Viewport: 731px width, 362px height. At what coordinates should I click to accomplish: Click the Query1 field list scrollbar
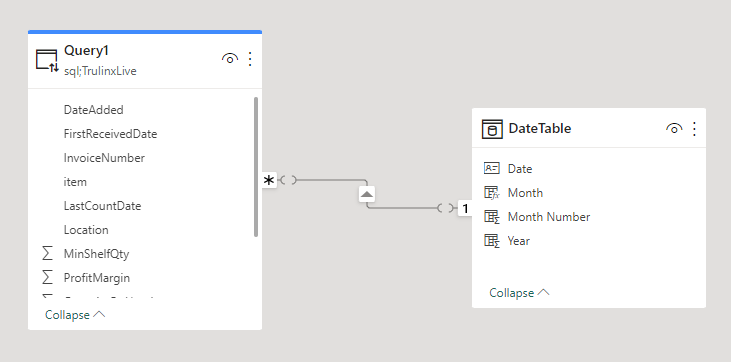[x=256, y=167]
